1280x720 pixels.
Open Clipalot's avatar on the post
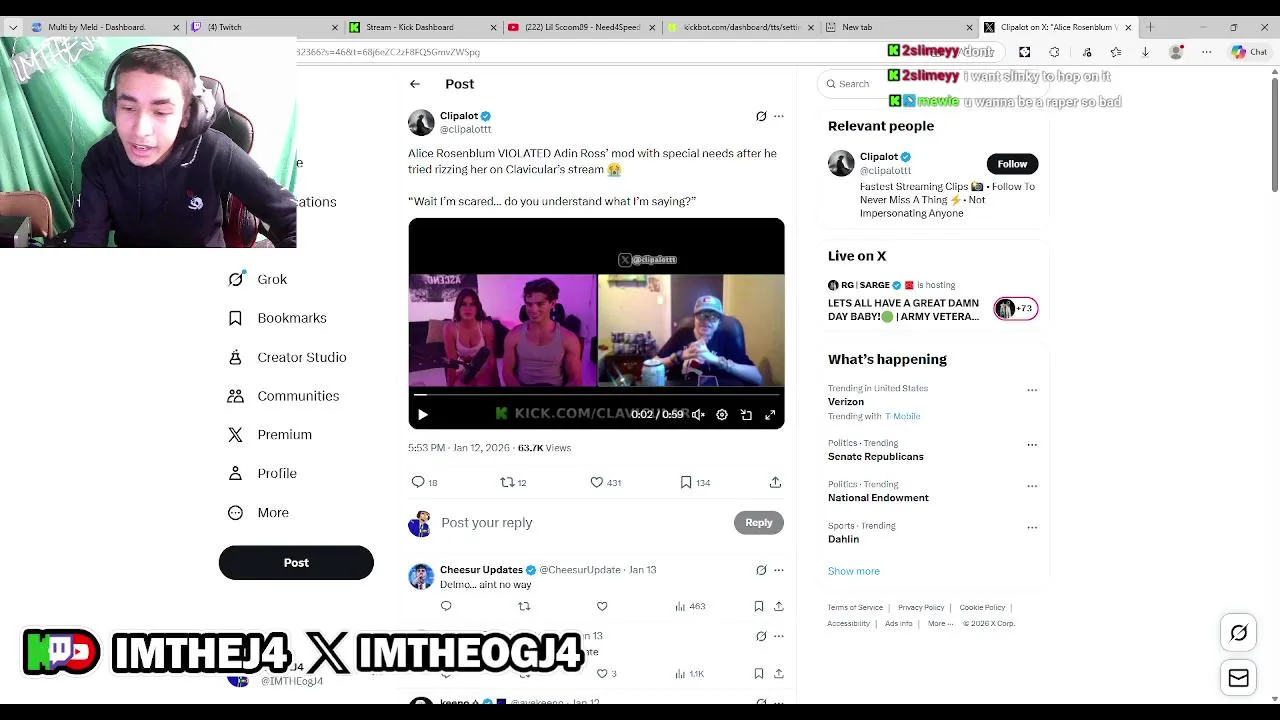(421, 122)
